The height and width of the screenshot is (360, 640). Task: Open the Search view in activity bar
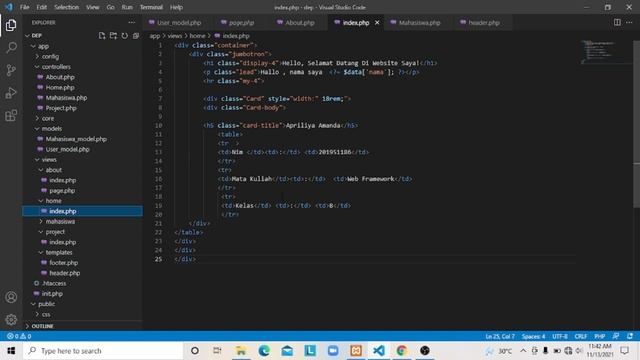11,47
